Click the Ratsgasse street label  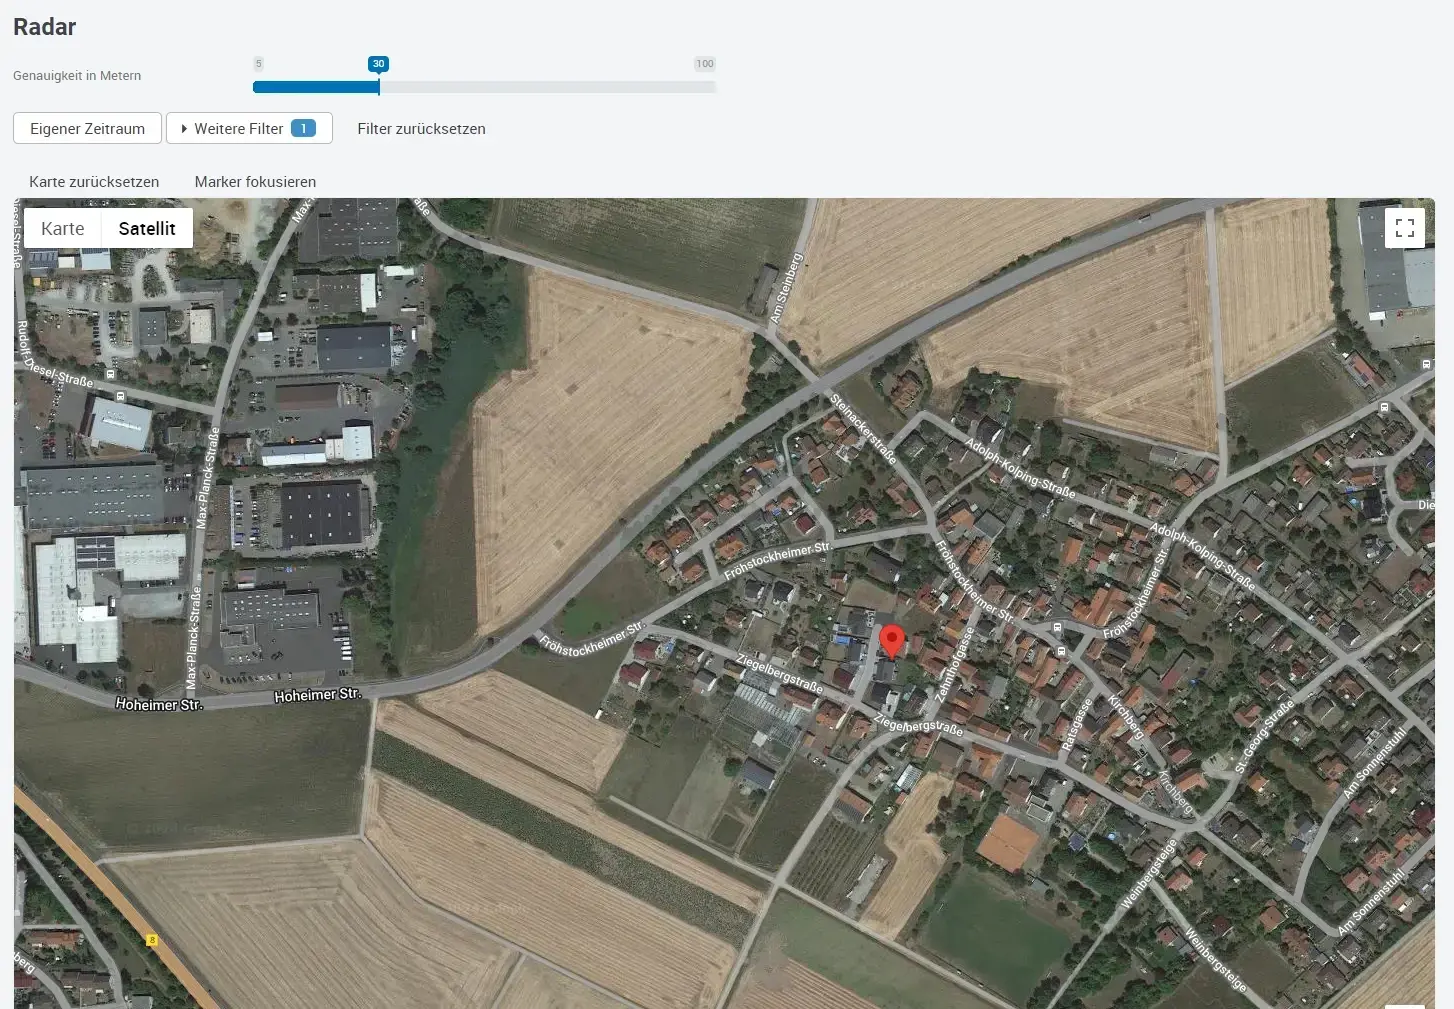[1076, 724]
